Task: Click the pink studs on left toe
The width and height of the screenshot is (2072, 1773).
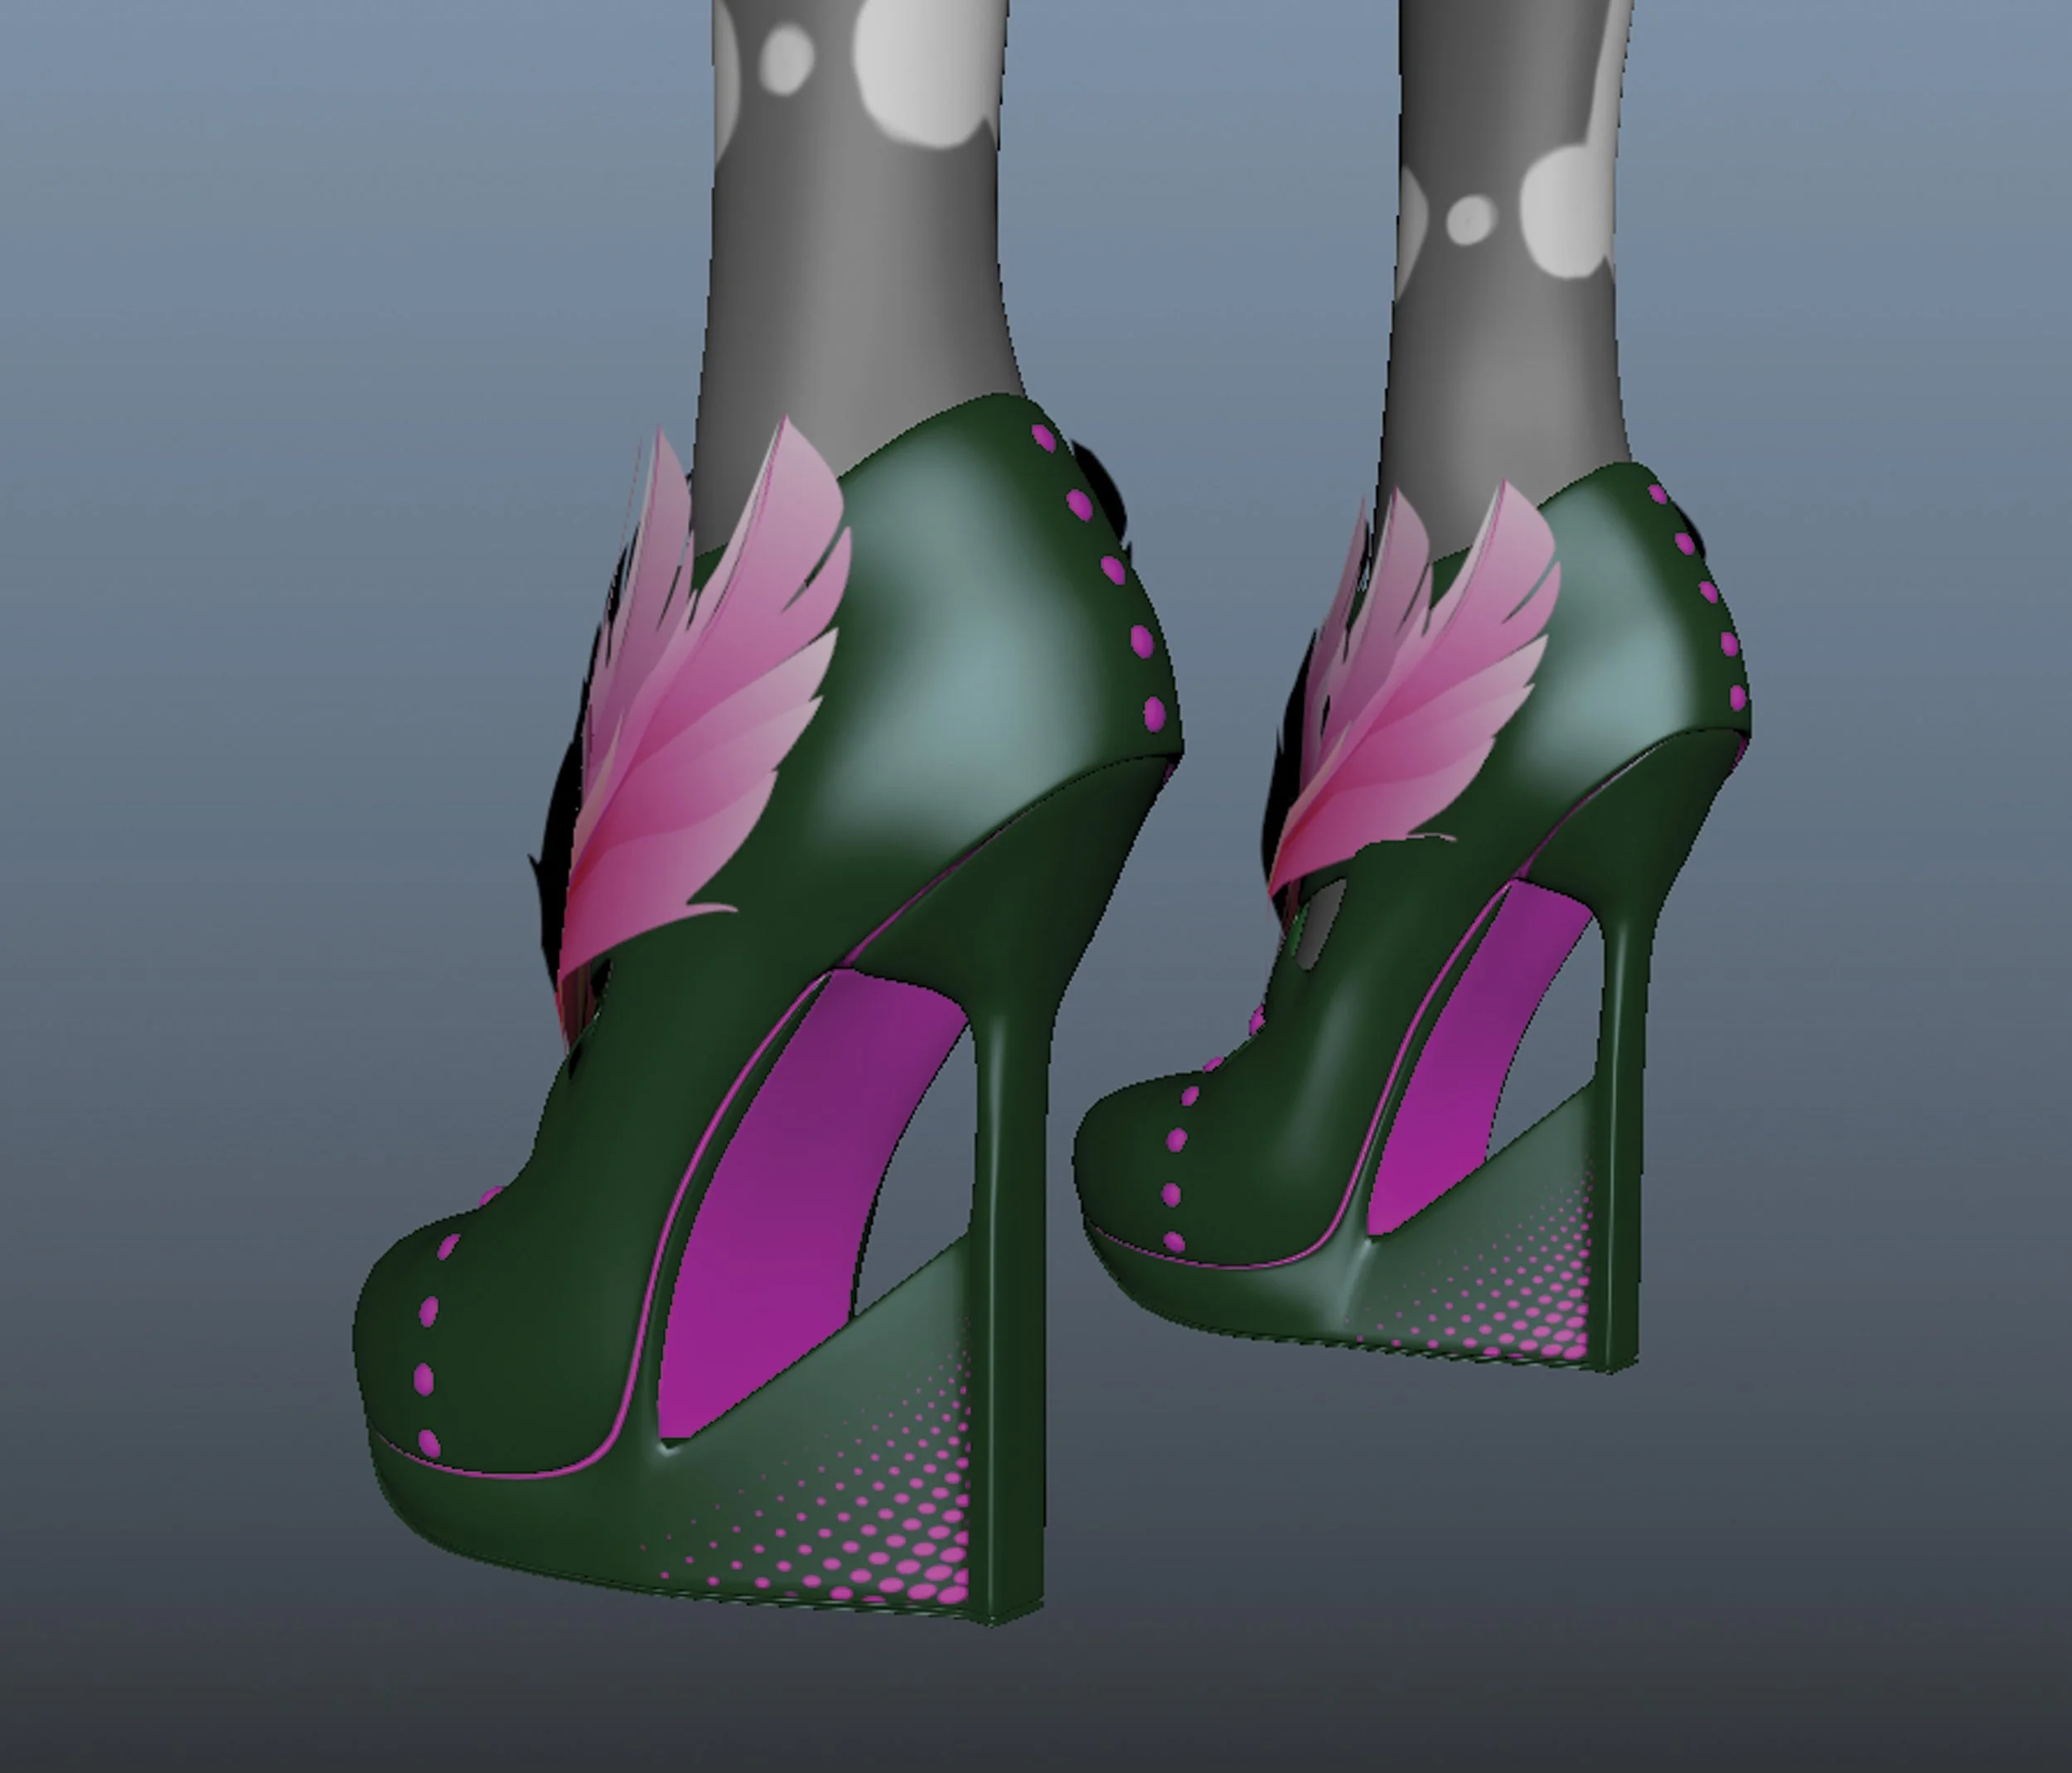Action: (x=426, y=1379)
